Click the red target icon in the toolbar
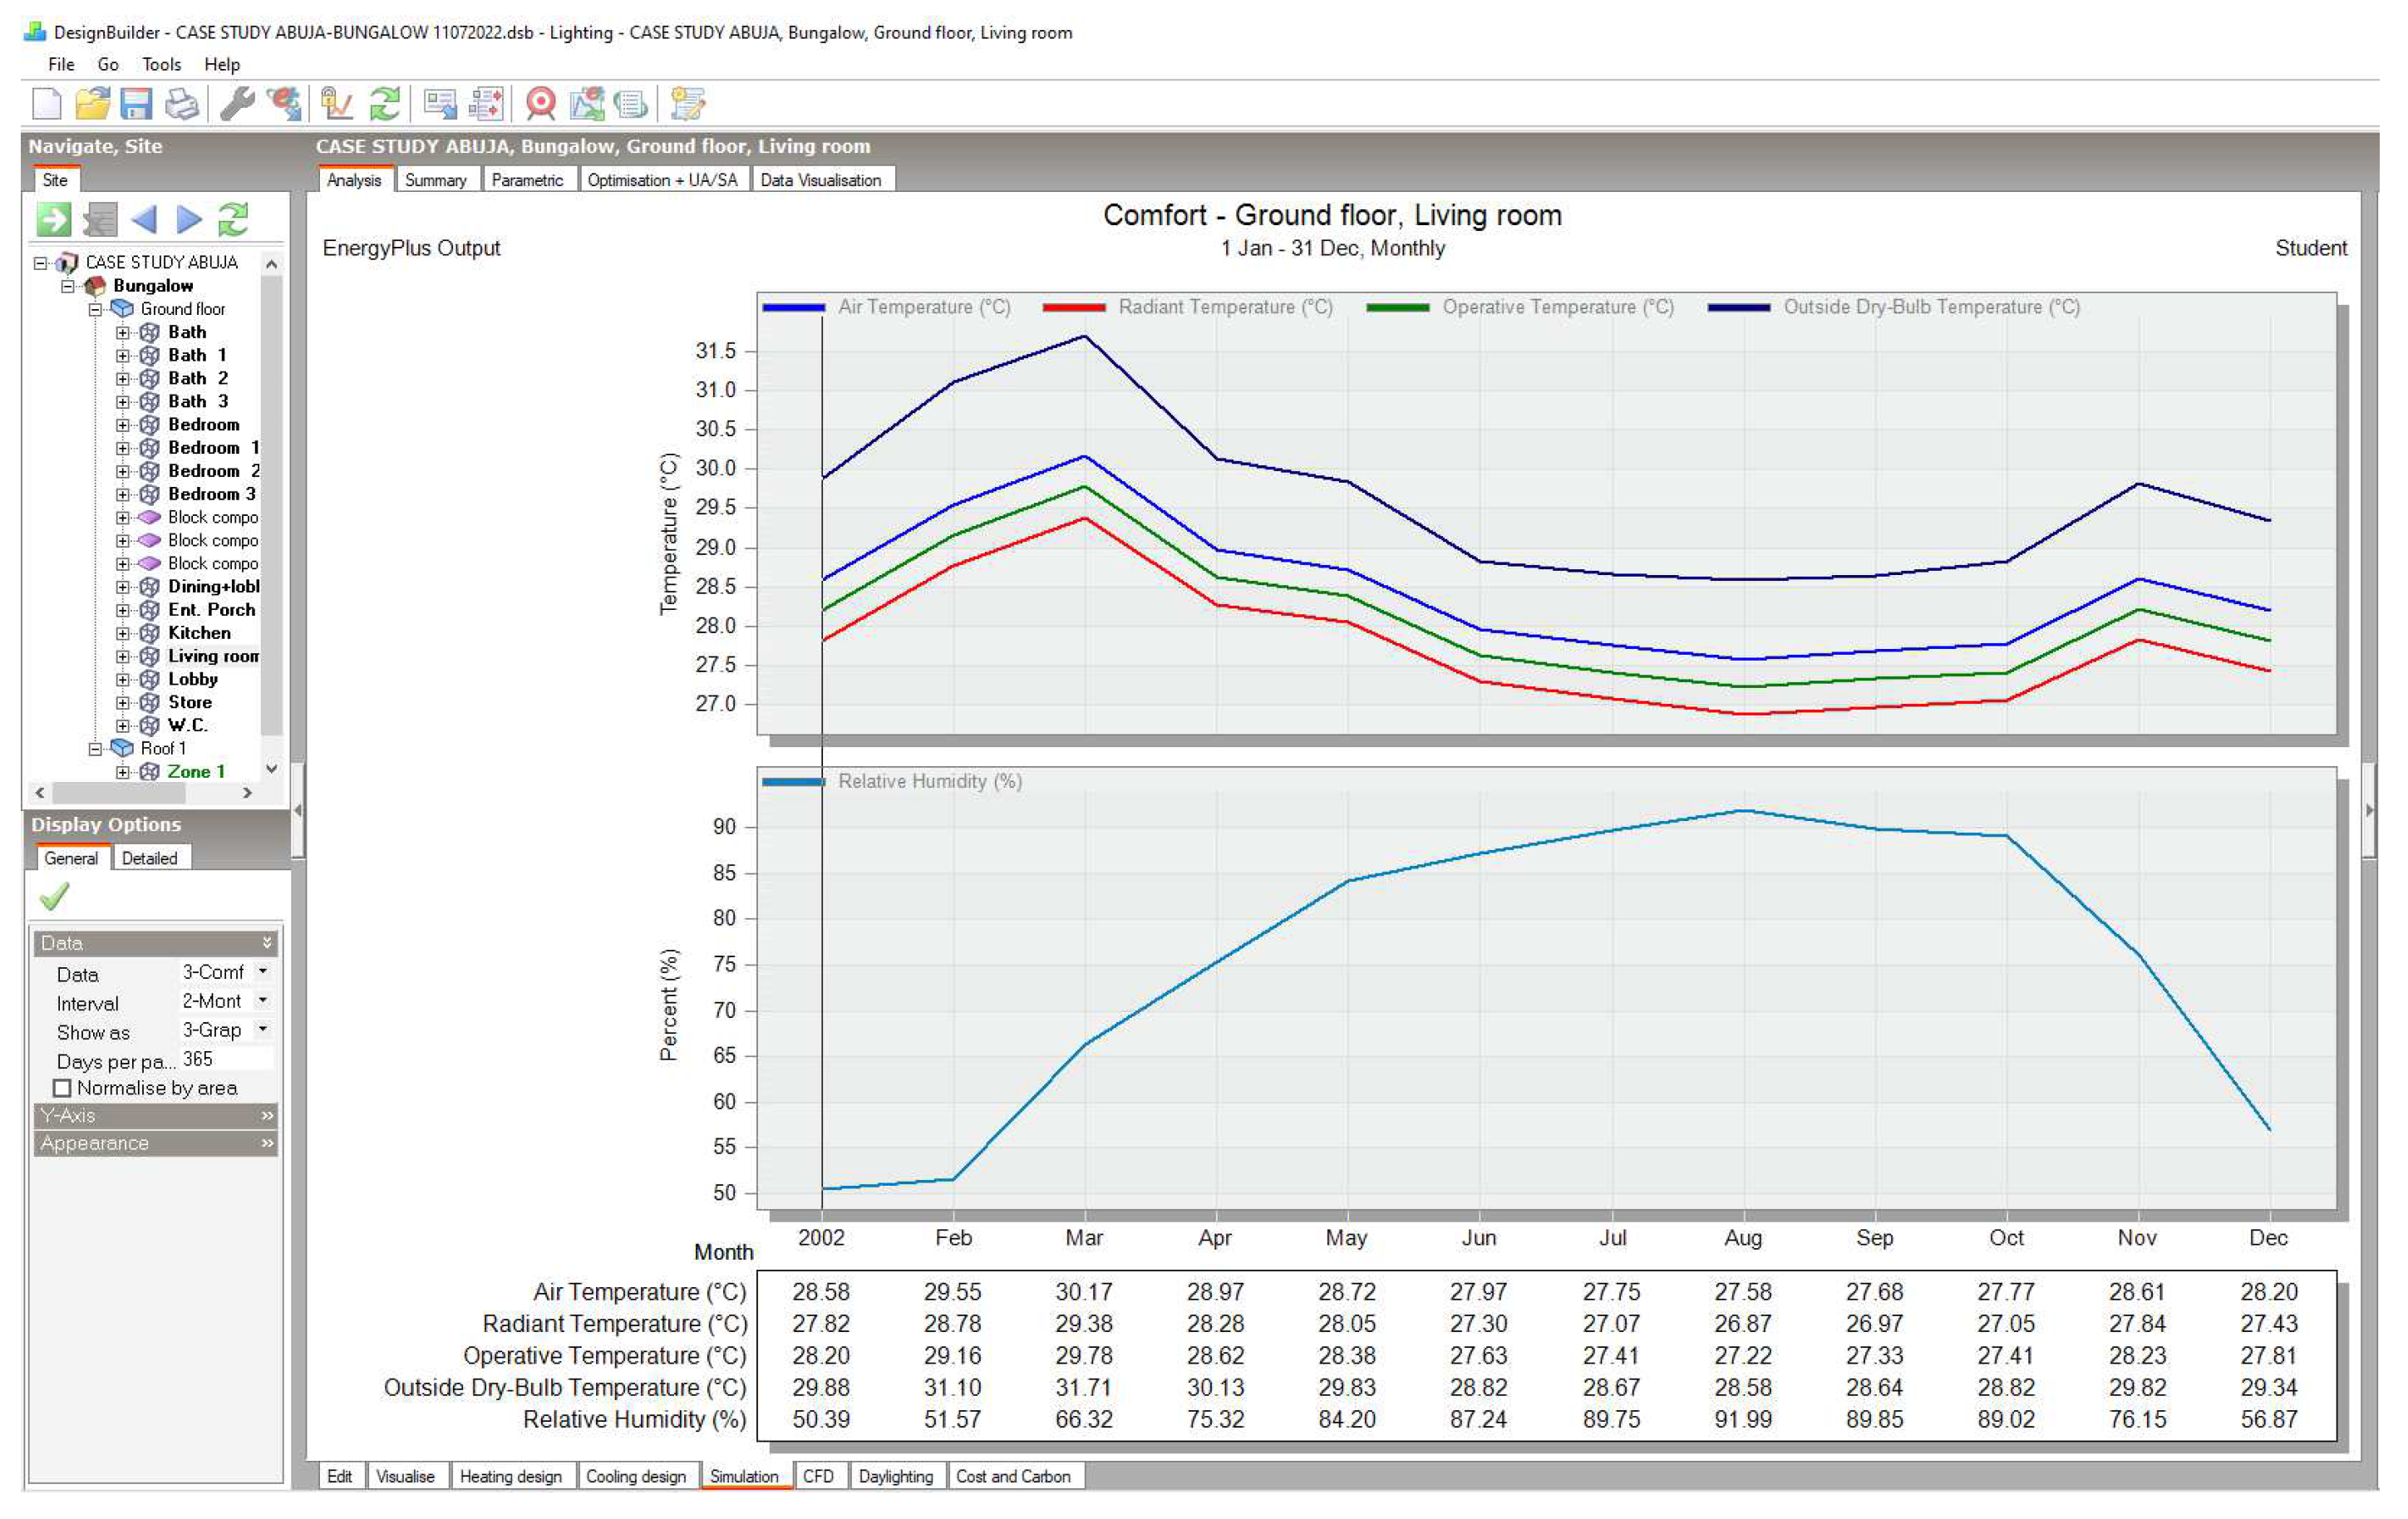 click(x=541, y=104)
